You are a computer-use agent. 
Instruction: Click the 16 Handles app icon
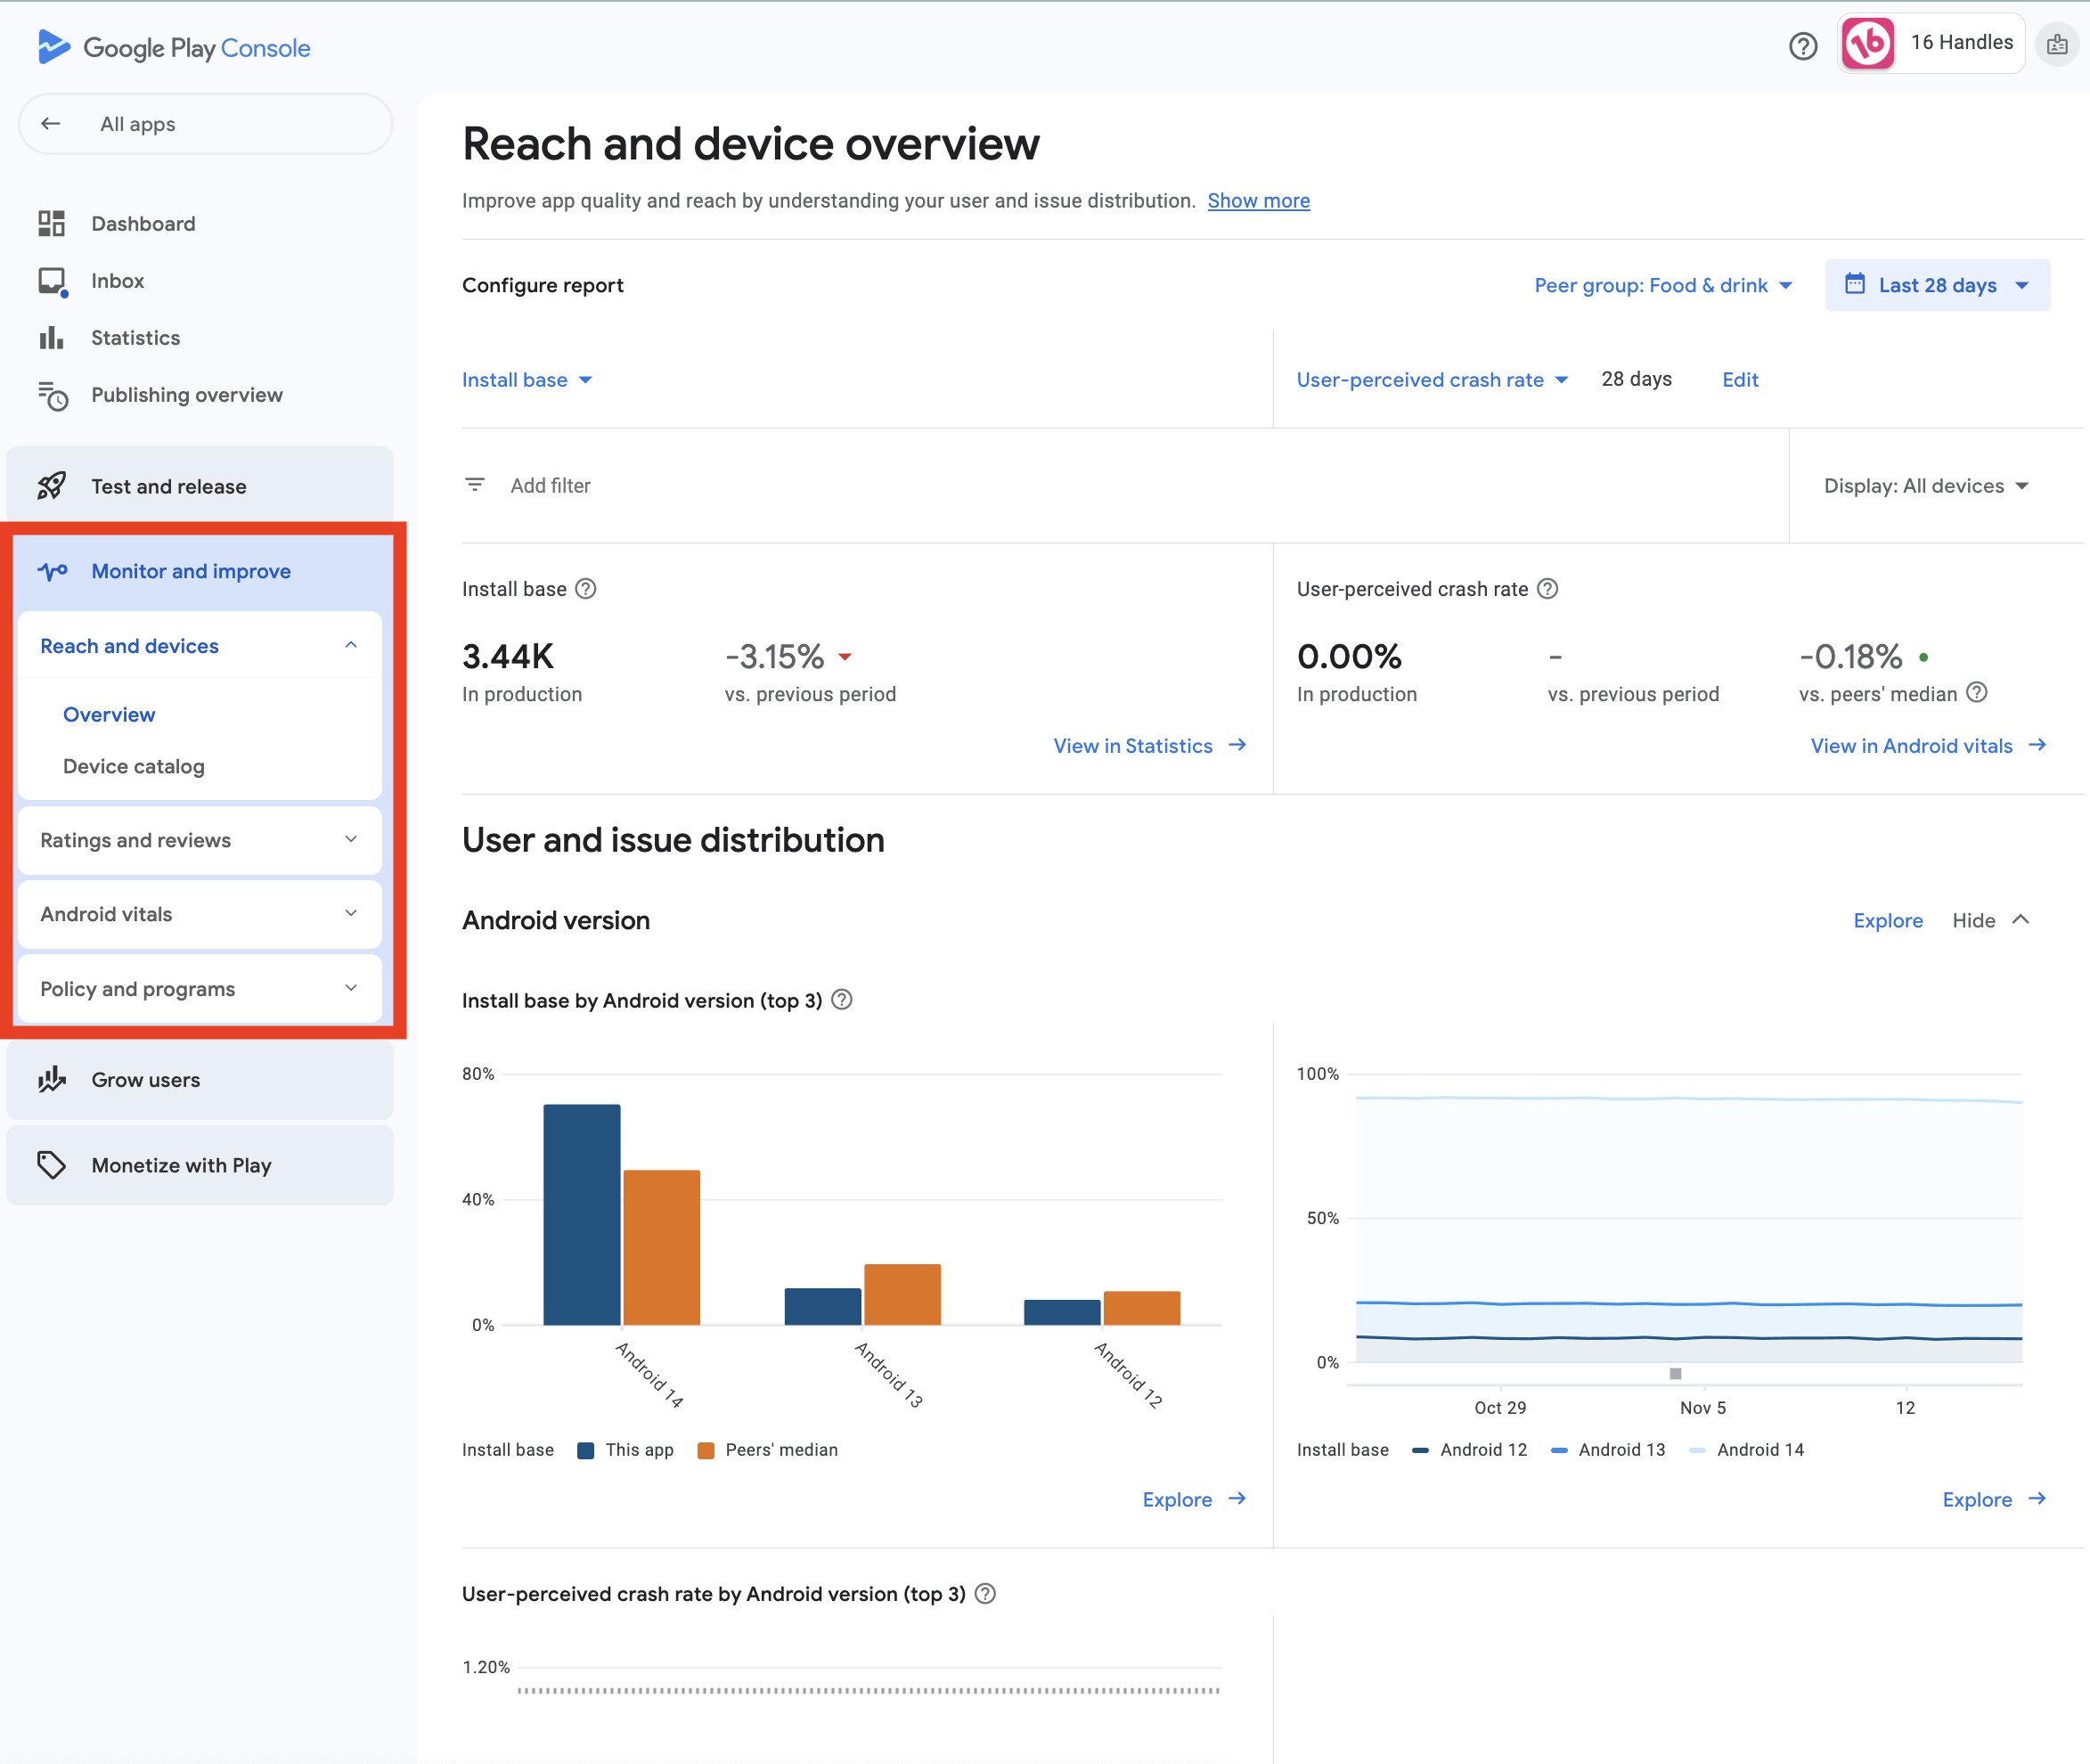[1867, 43]
